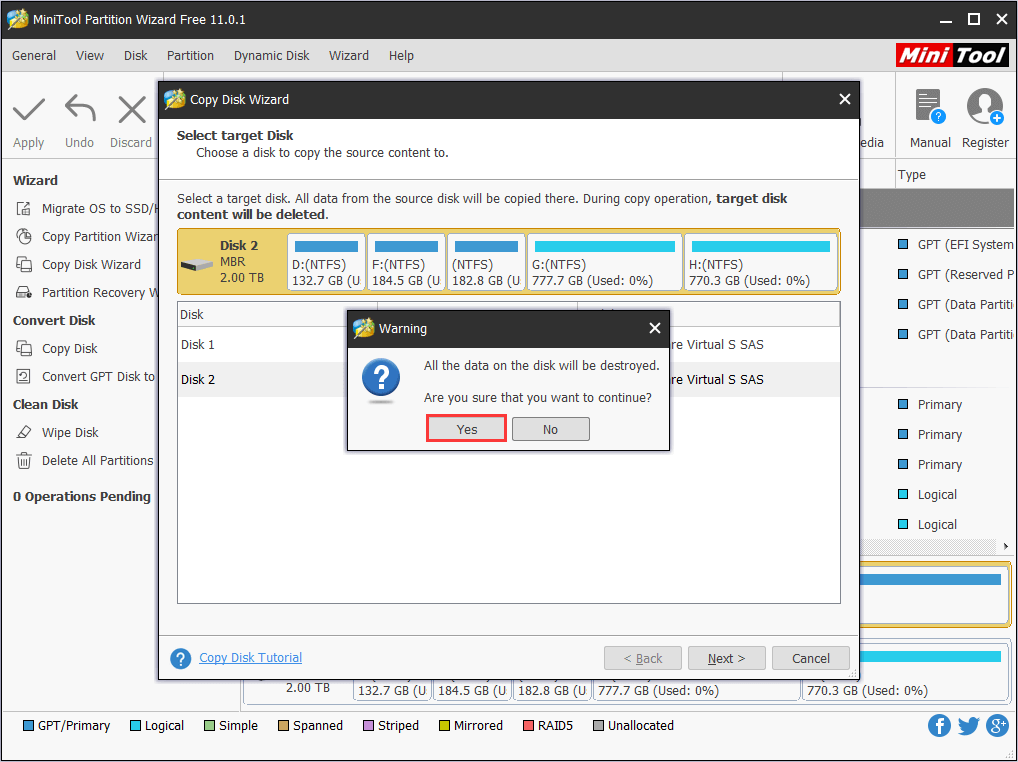The height and width of the screenshot is (762, 1018).
Task: Click the Striped legend entry
Action: point(391,726)
